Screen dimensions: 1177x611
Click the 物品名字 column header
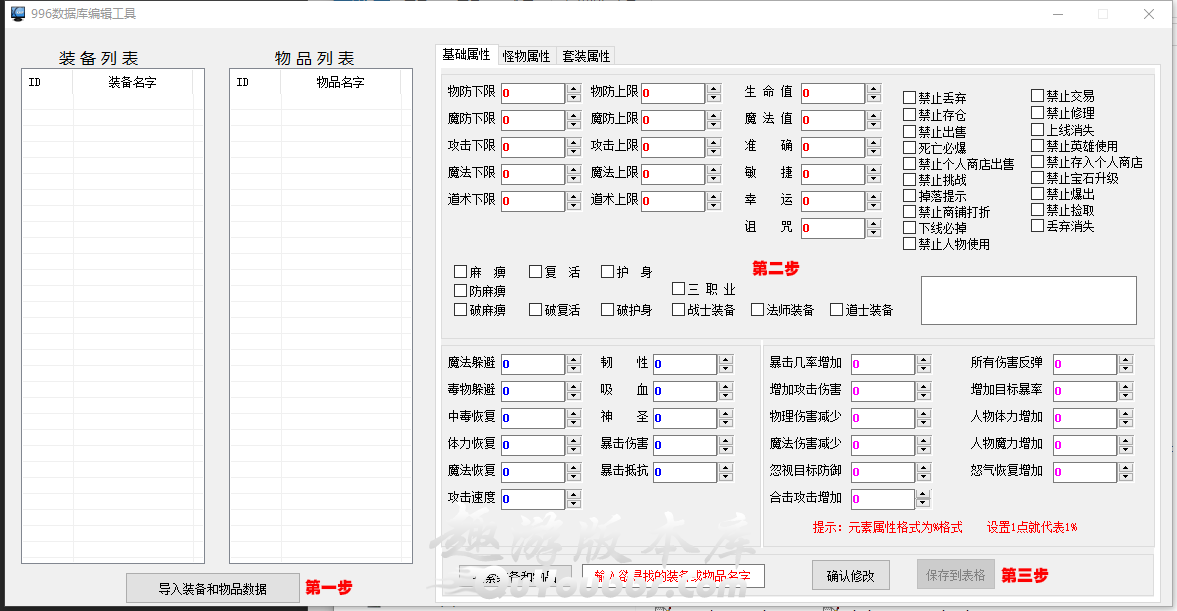[340, 82]
